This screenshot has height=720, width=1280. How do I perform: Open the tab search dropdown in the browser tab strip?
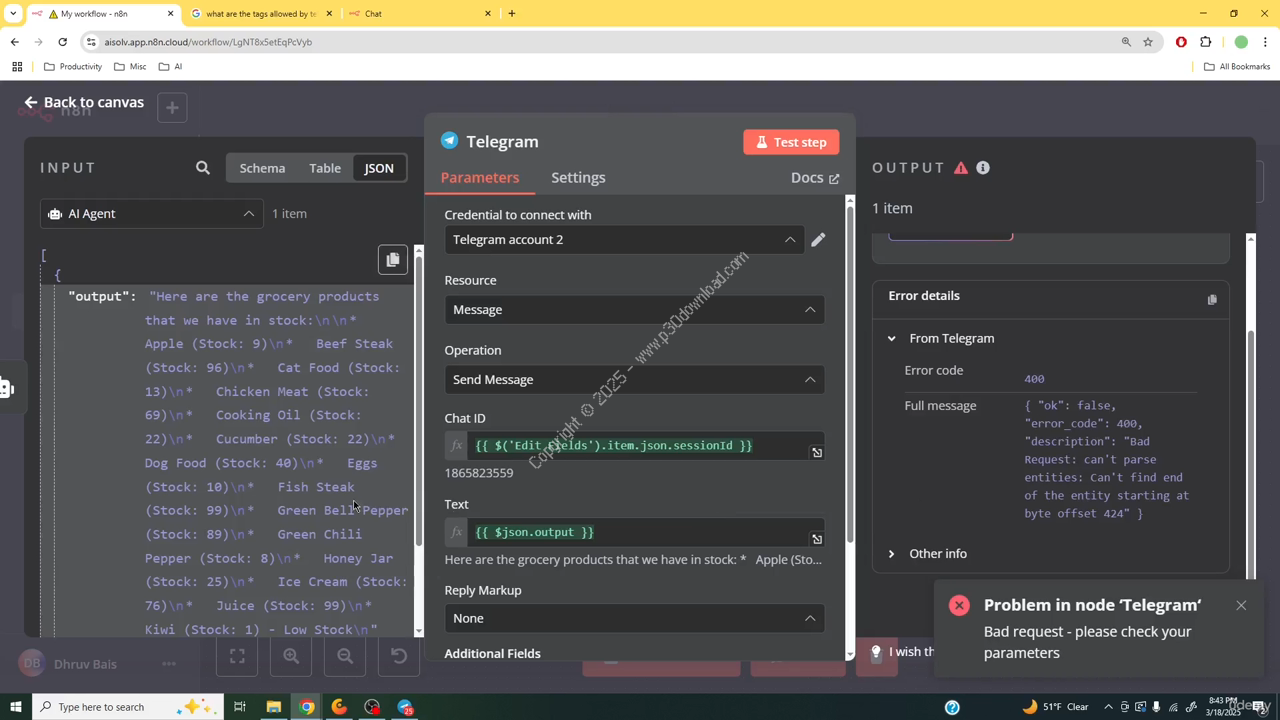tap(13, 14)
